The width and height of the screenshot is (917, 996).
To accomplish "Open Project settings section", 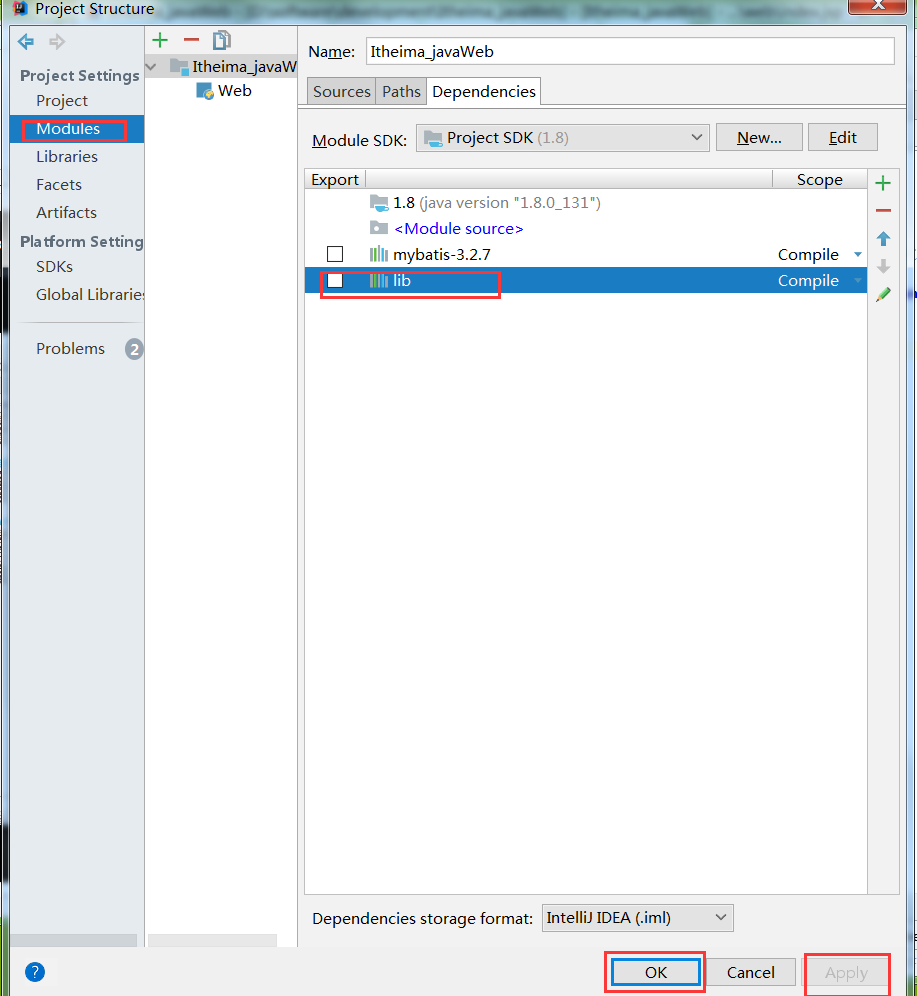I will 62,100.
